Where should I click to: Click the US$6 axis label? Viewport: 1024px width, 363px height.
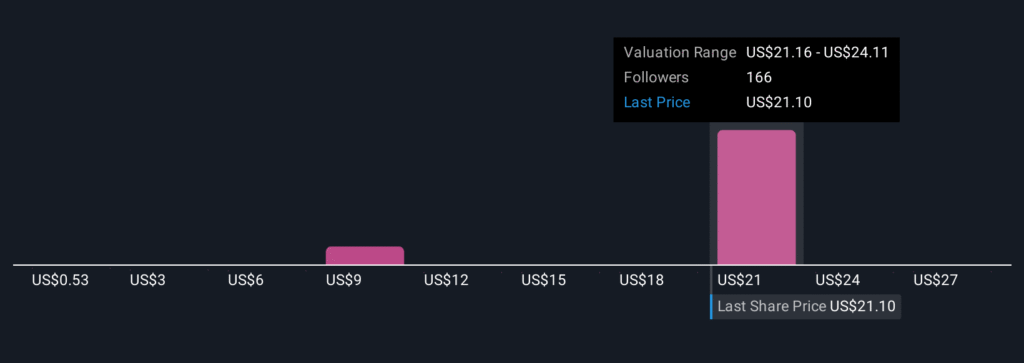(246, 281)
